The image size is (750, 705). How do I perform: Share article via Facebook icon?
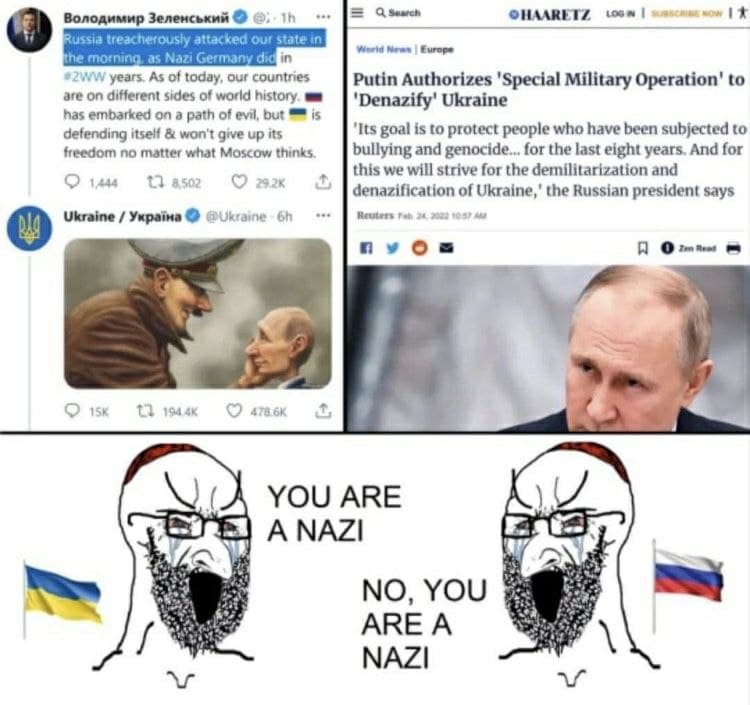tap(366, 248)
